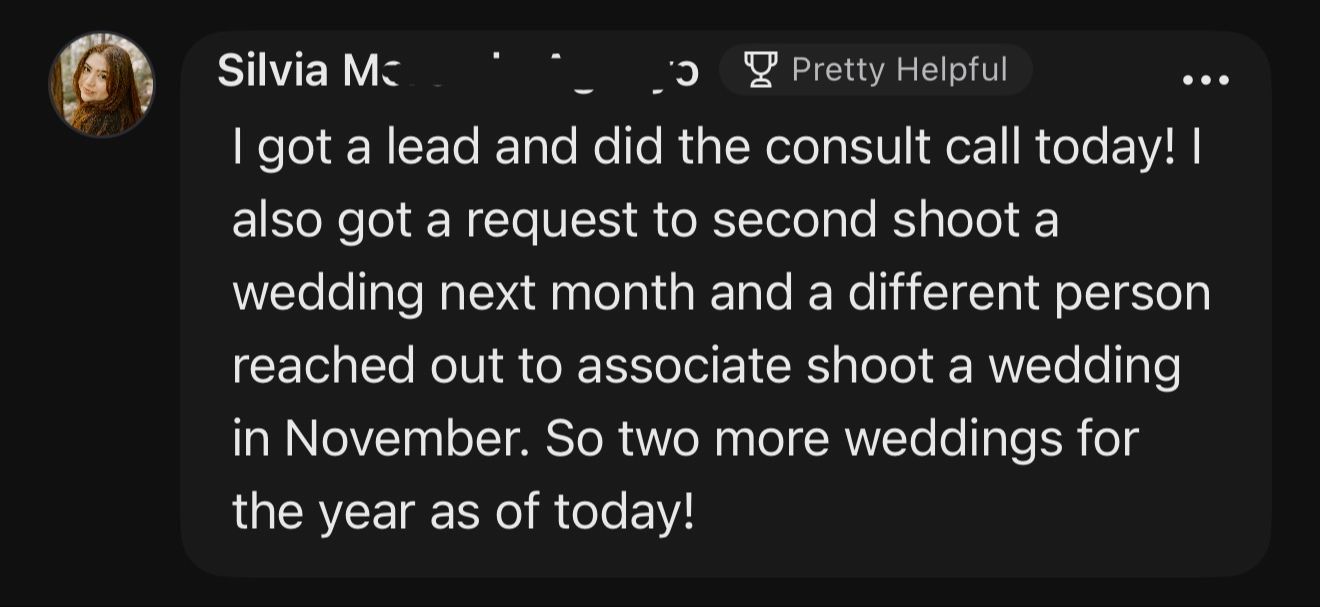
Task: Click the word "for" ending the fifth line
Action: coord(1109,440)
